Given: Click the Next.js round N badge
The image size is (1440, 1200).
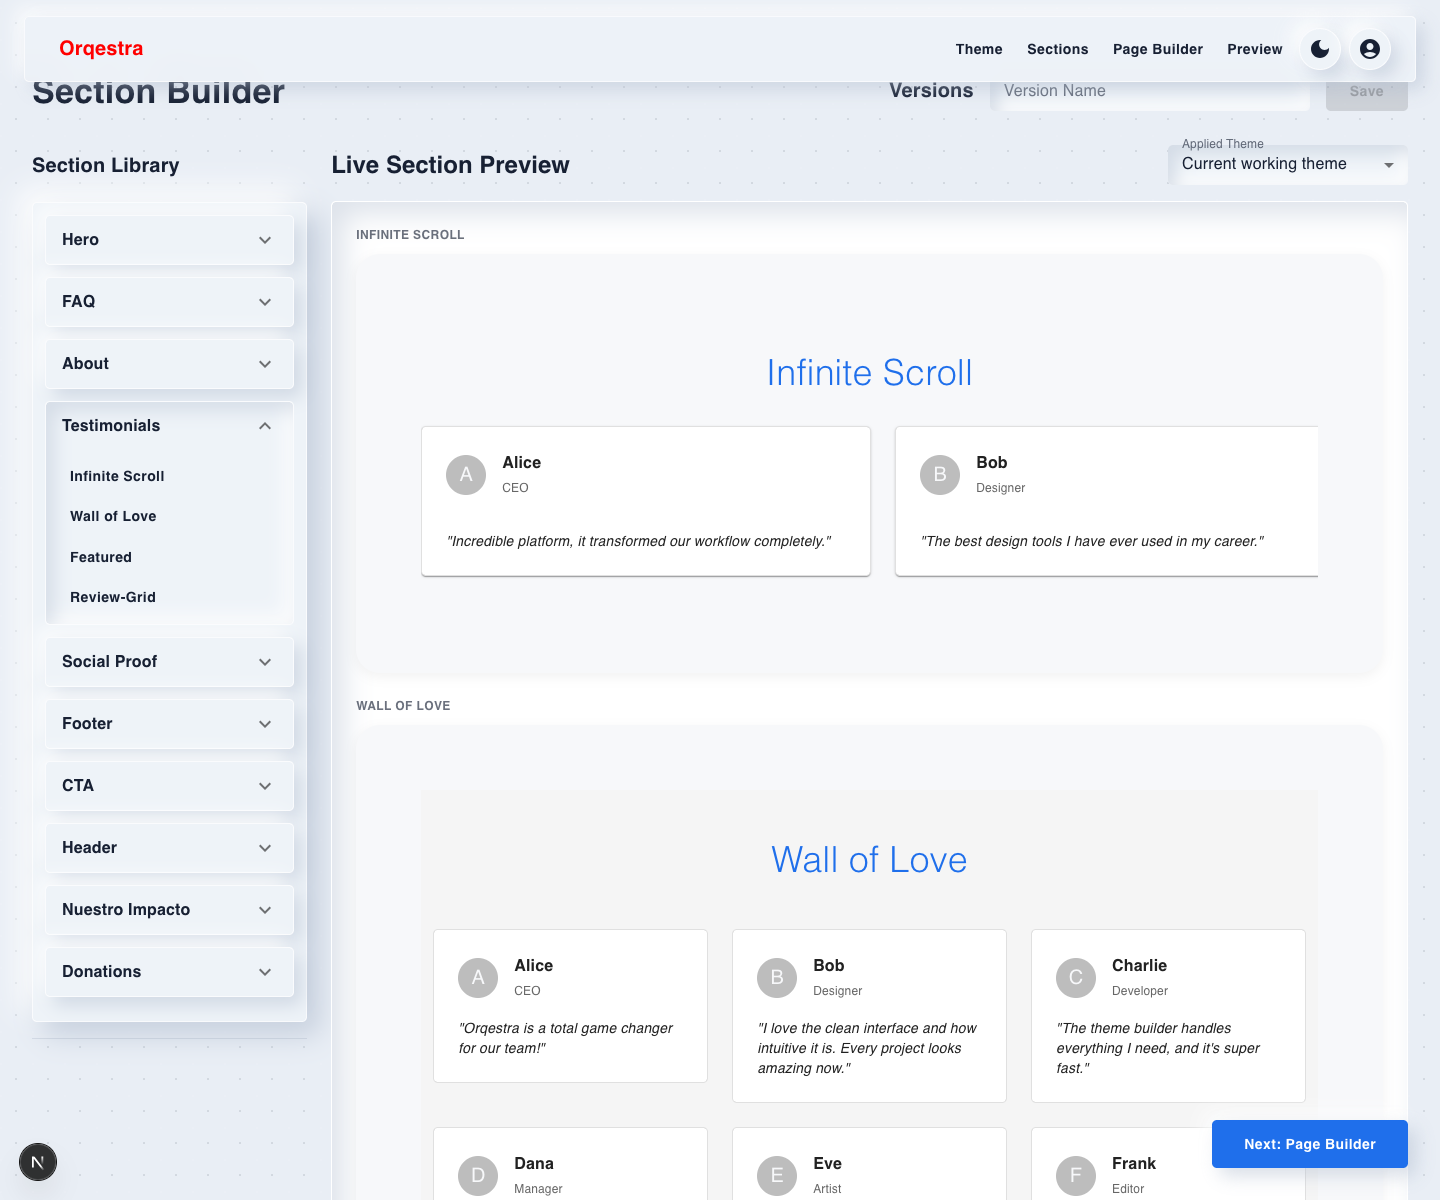Looking at the screenshot, I should click(38, 1162).
